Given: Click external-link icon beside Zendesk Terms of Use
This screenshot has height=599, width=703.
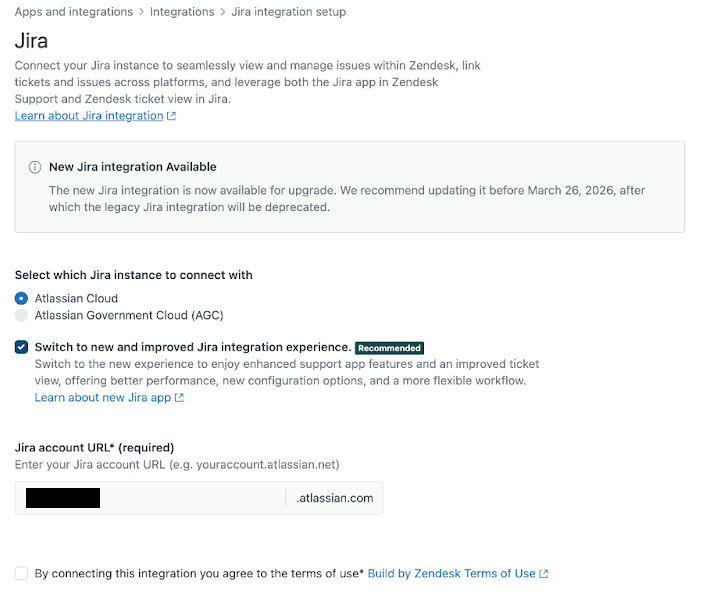Looking at the screenshot, I should point(544,574).
